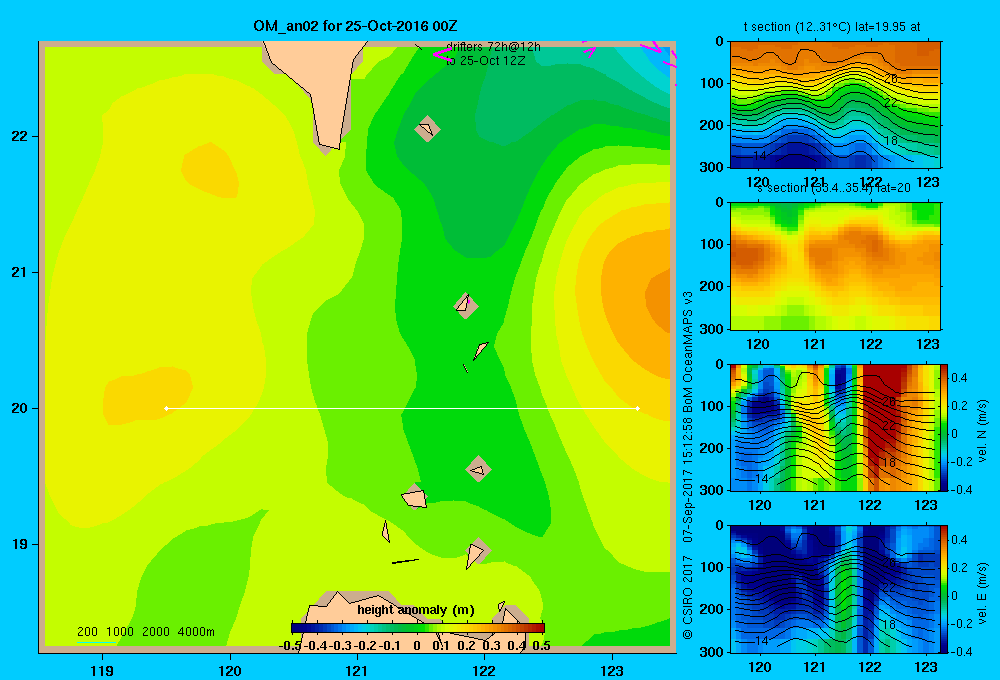This screenshot has width=1000, height=680.
Task: Click longitude label 122 below main map
Action: 484,670
